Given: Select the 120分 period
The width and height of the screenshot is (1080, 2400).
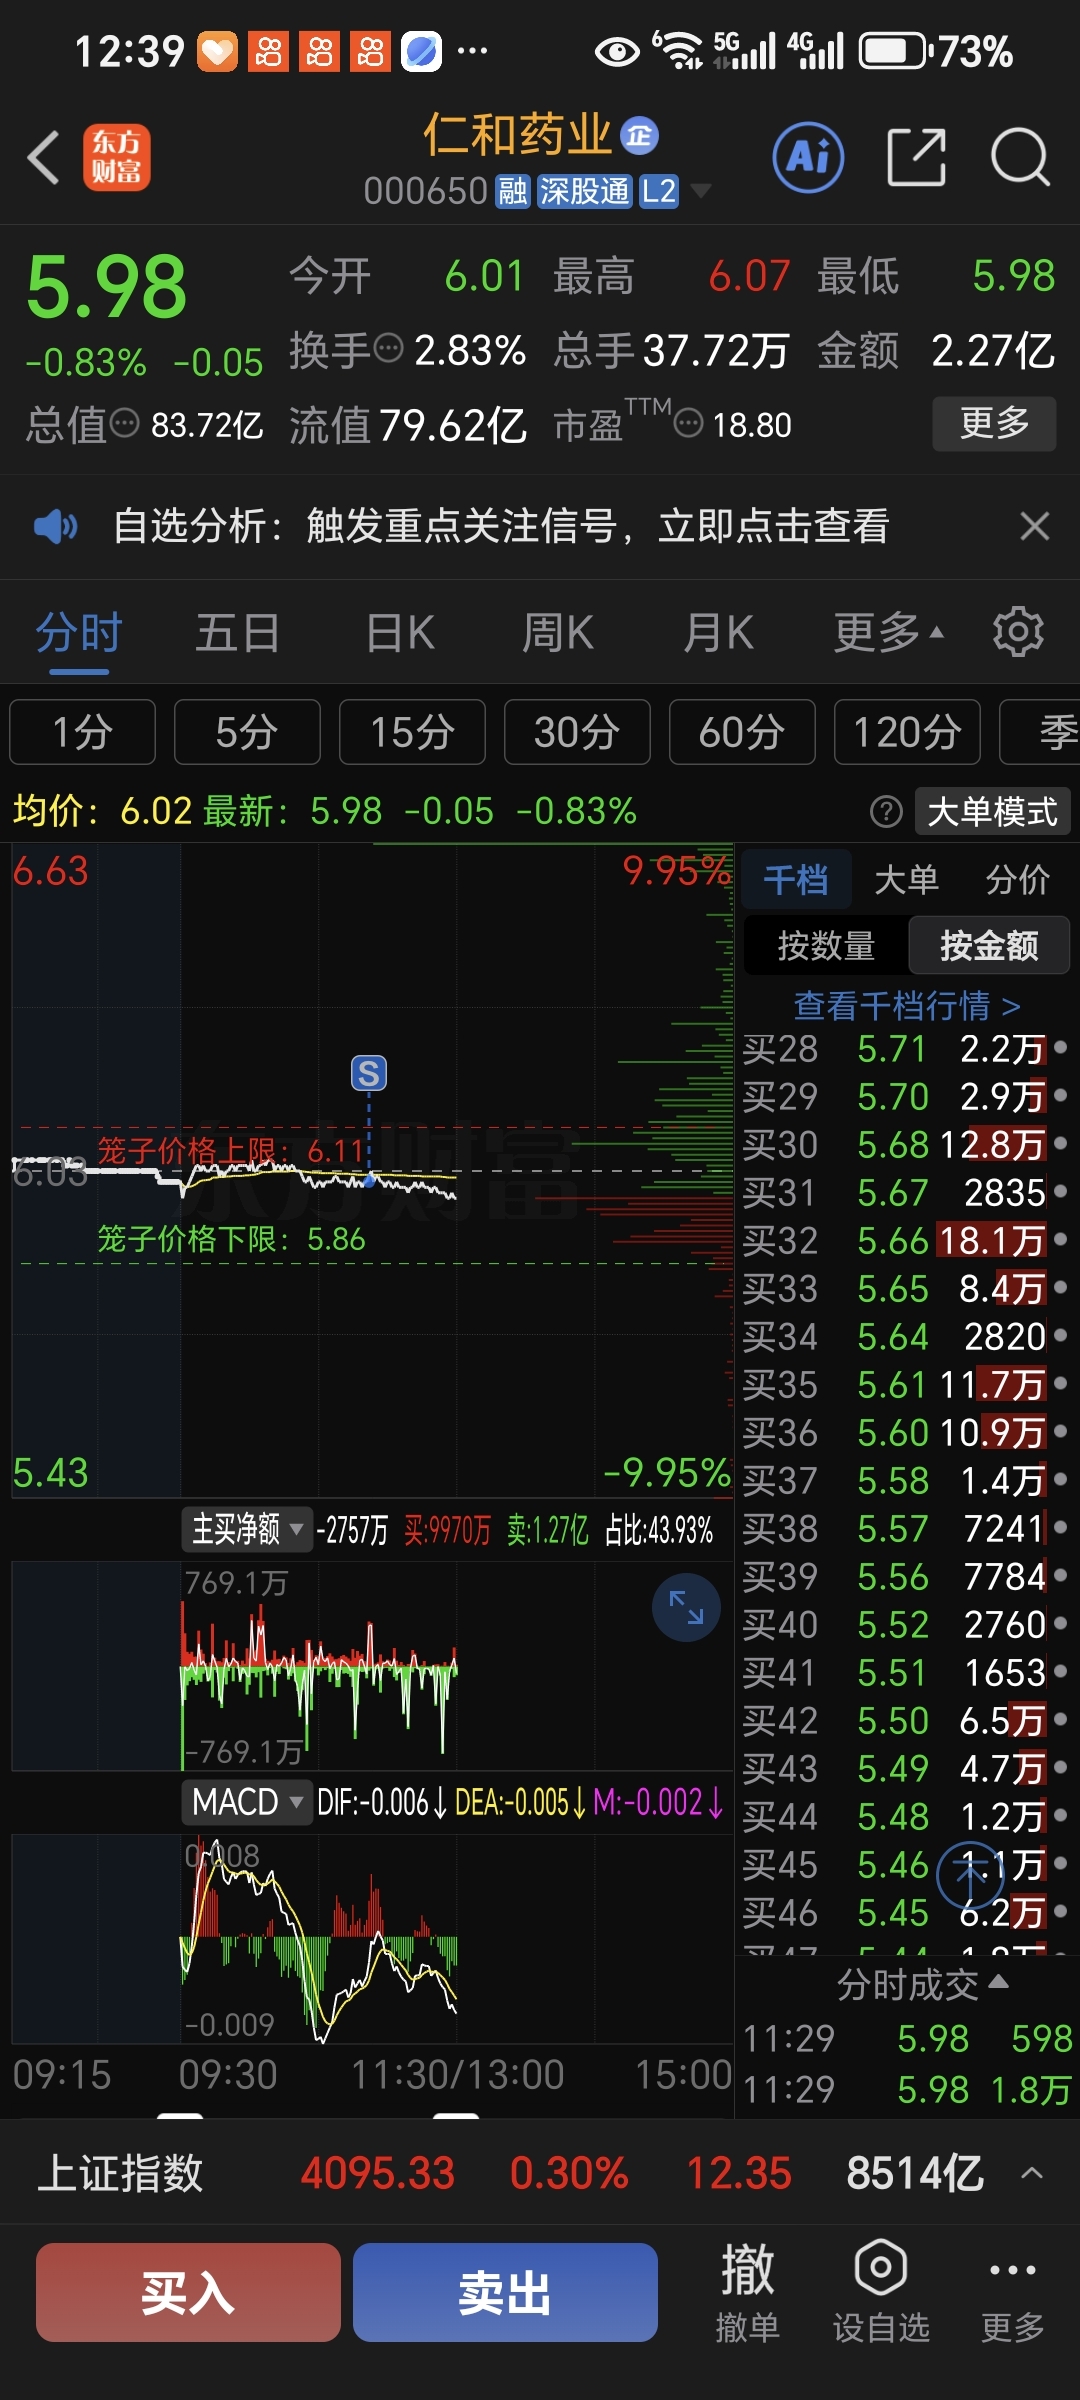Looking at the screenshot, I should coord(907,732).
